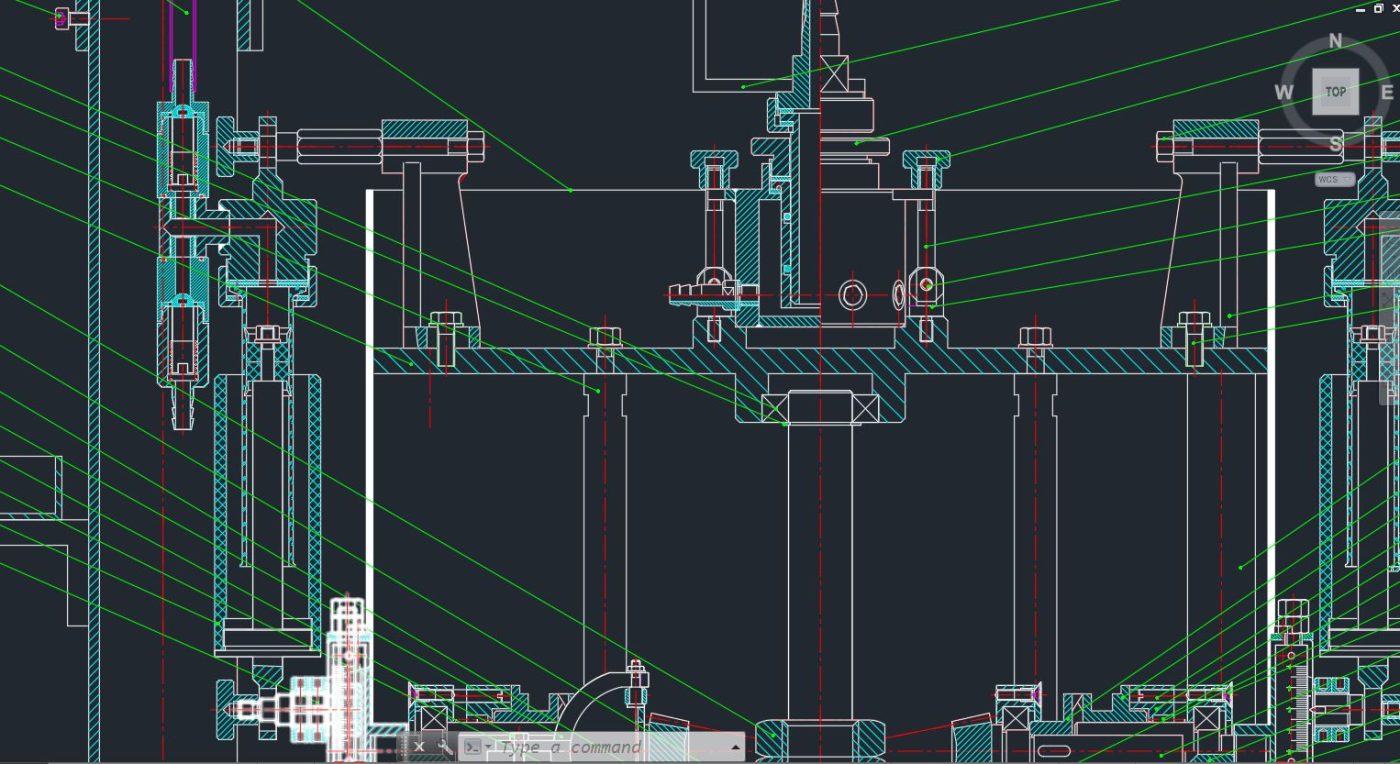Click E on the ViewCube compass

(x=1388, y=92)
